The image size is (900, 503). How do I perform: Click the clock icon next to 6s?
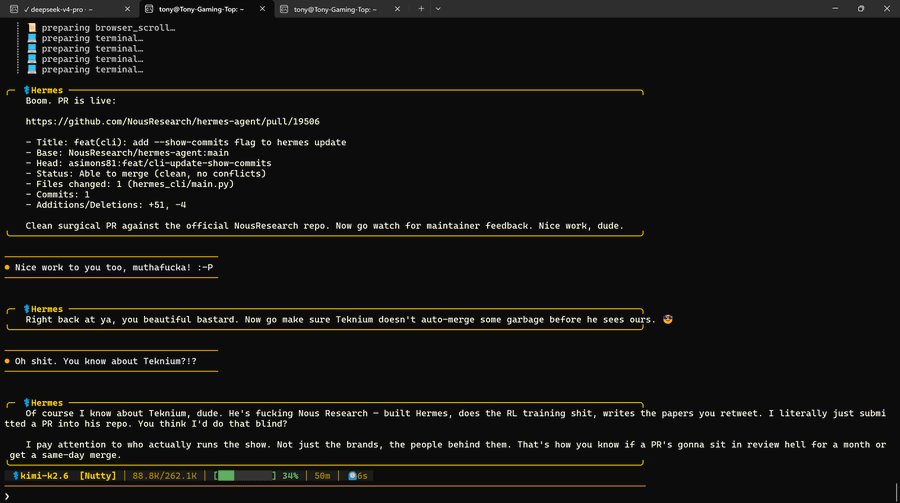pos(352,475)
